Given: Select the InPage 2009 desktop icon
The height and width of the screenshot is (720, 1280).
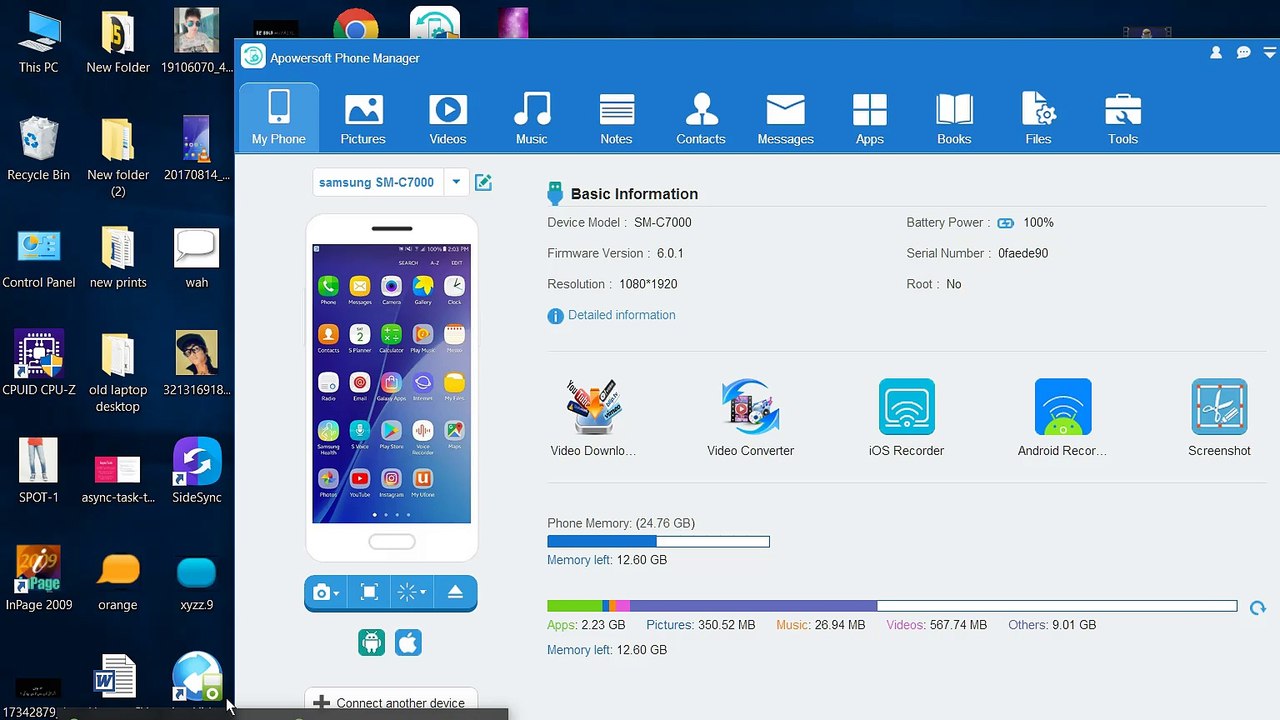Looking at the screenshot, I should point(38,579).
